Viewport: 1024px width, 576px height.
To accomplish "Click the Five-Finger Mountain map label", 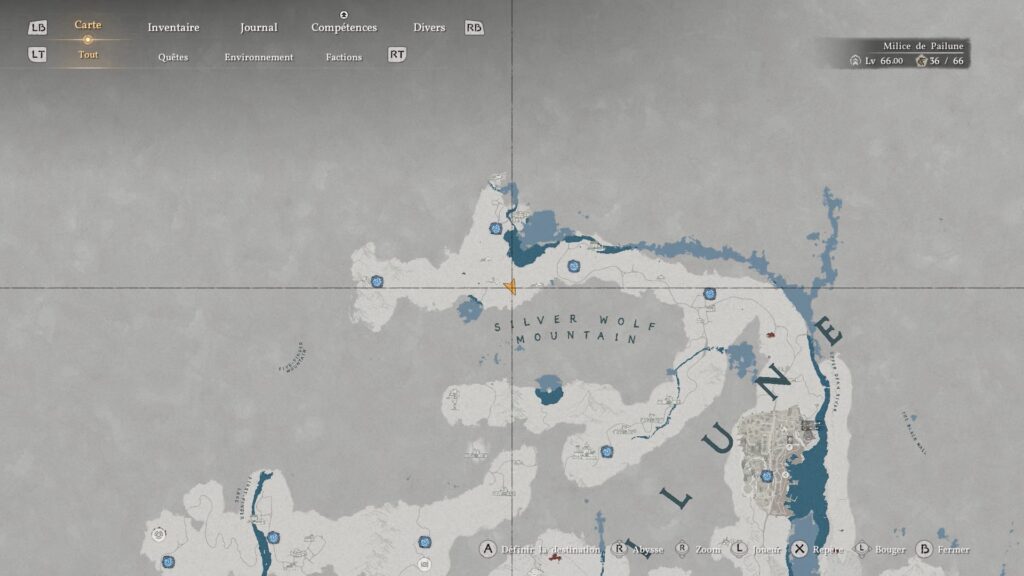I will coord(293,358).
